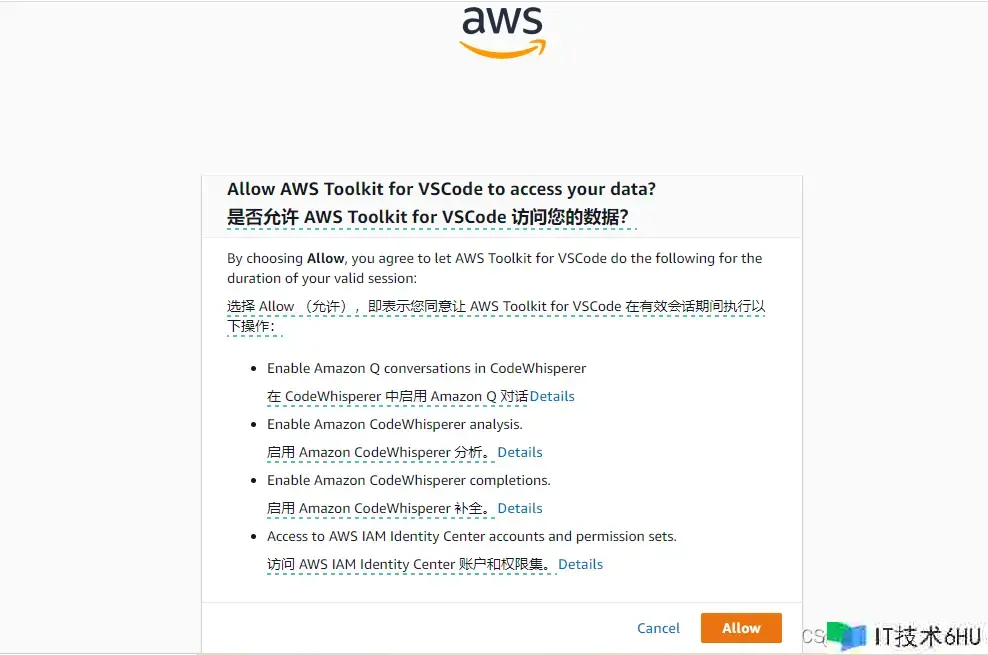The image size is (988, 655).
Task: Cancel the access request
Action: (x=658, y=628)
